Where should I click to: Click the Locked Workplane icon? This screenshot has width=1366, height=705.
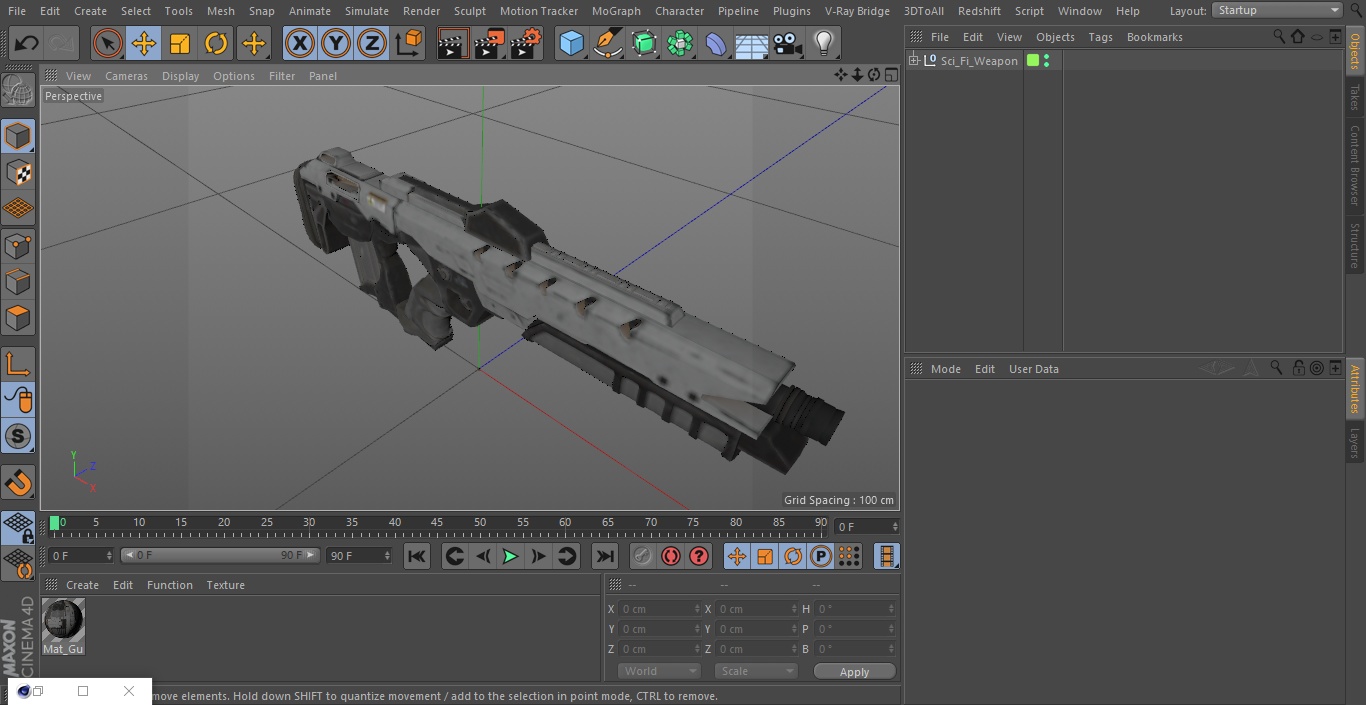point(18,528)
